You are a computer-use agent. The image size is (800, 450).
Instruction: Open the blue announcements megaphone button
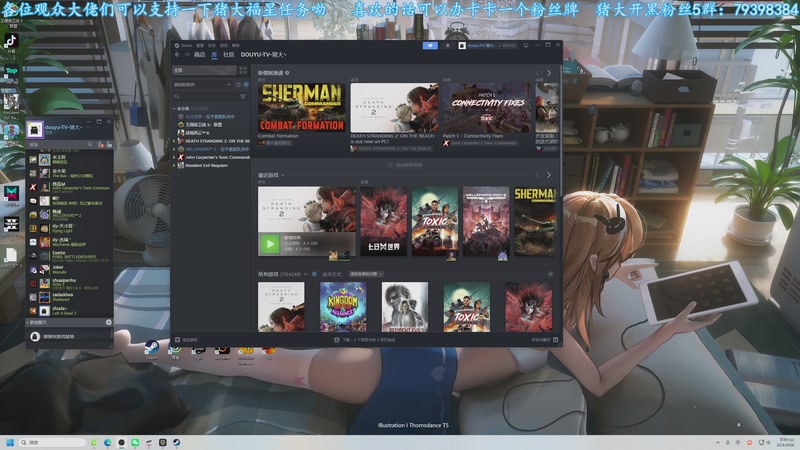pyautogui.click(x=430, y=45)
